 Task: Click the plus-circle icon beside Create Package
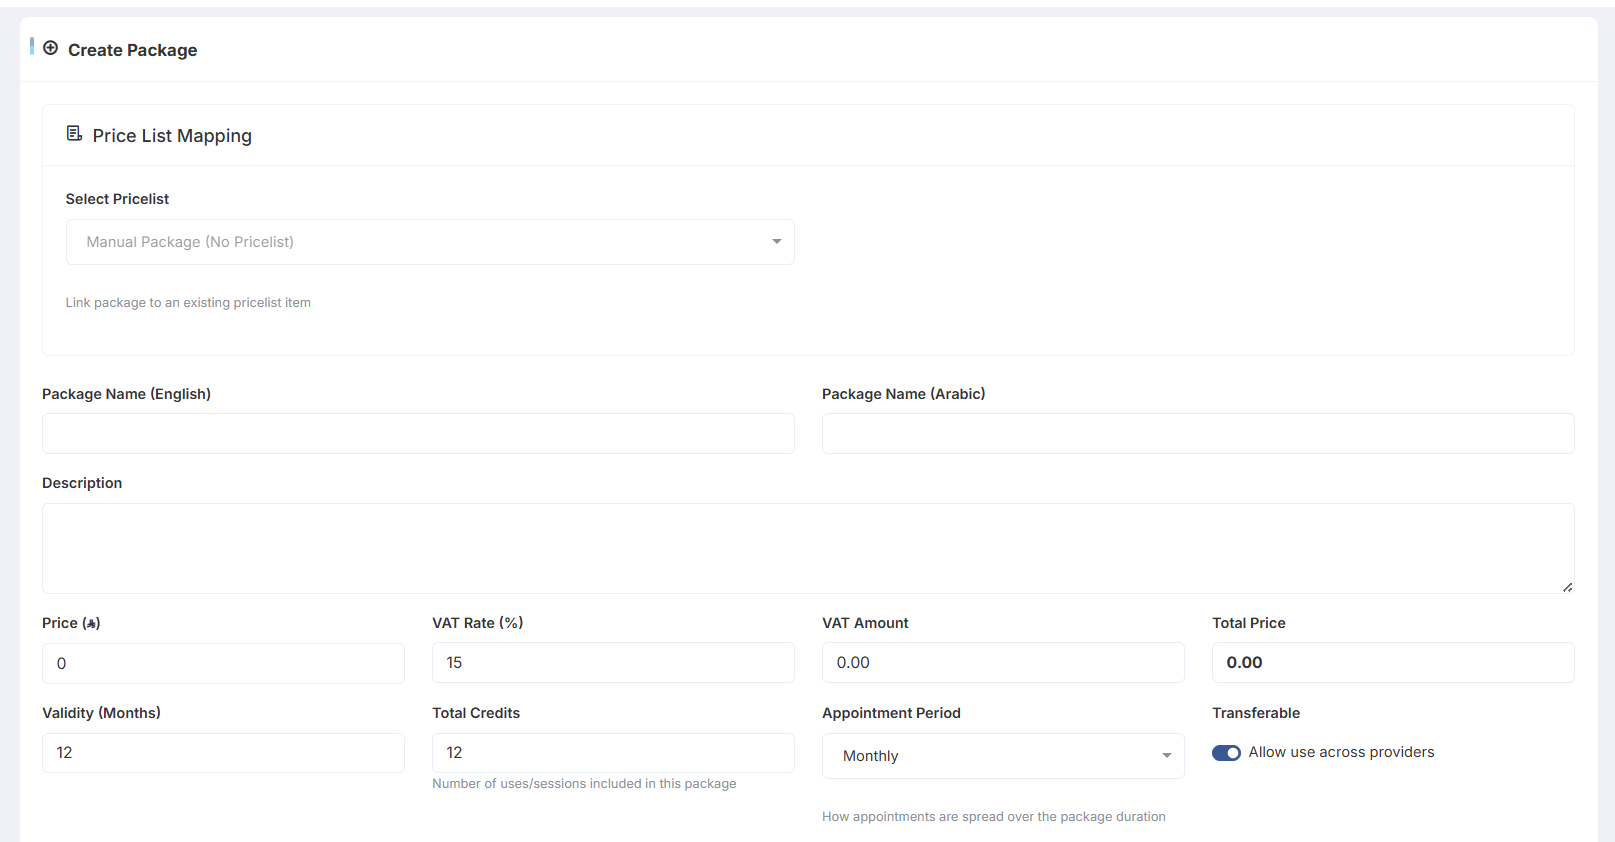tap(50, 48)
